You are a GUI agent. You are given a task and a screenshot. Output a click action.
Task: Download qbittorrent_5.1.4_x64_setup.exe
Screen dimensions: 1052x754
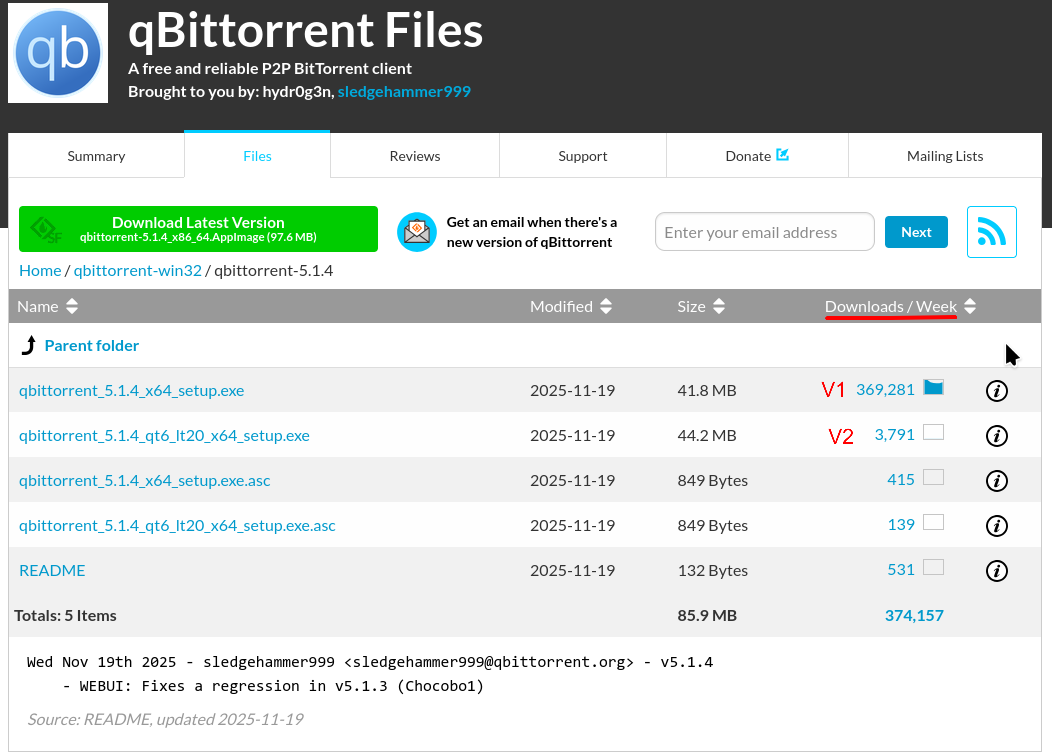click(x=132, y=390)
